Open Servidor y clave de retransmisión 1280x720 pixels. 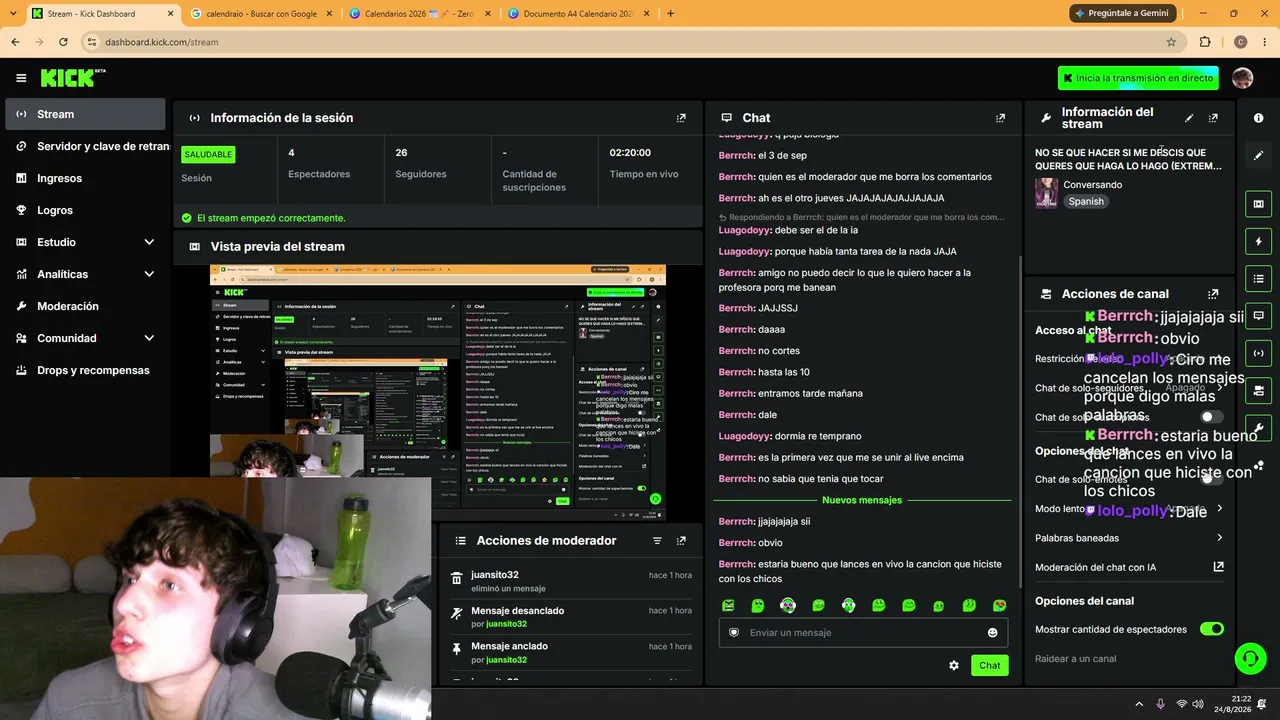pyautogui.click(x=85, y=146)
